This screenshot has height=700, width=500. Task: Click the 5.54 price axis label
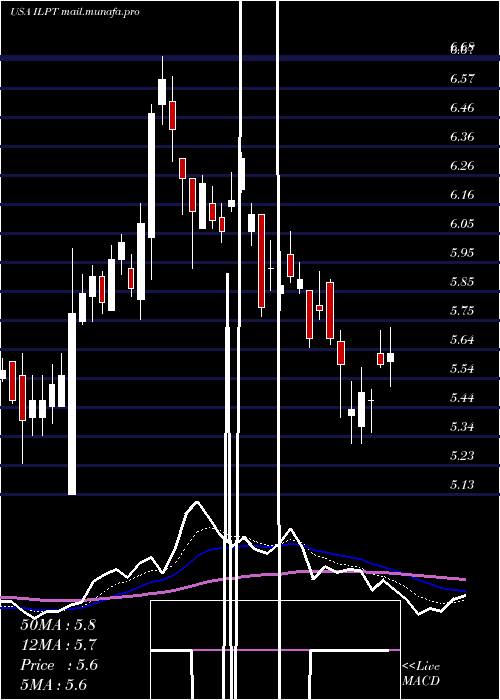[462, 369]
